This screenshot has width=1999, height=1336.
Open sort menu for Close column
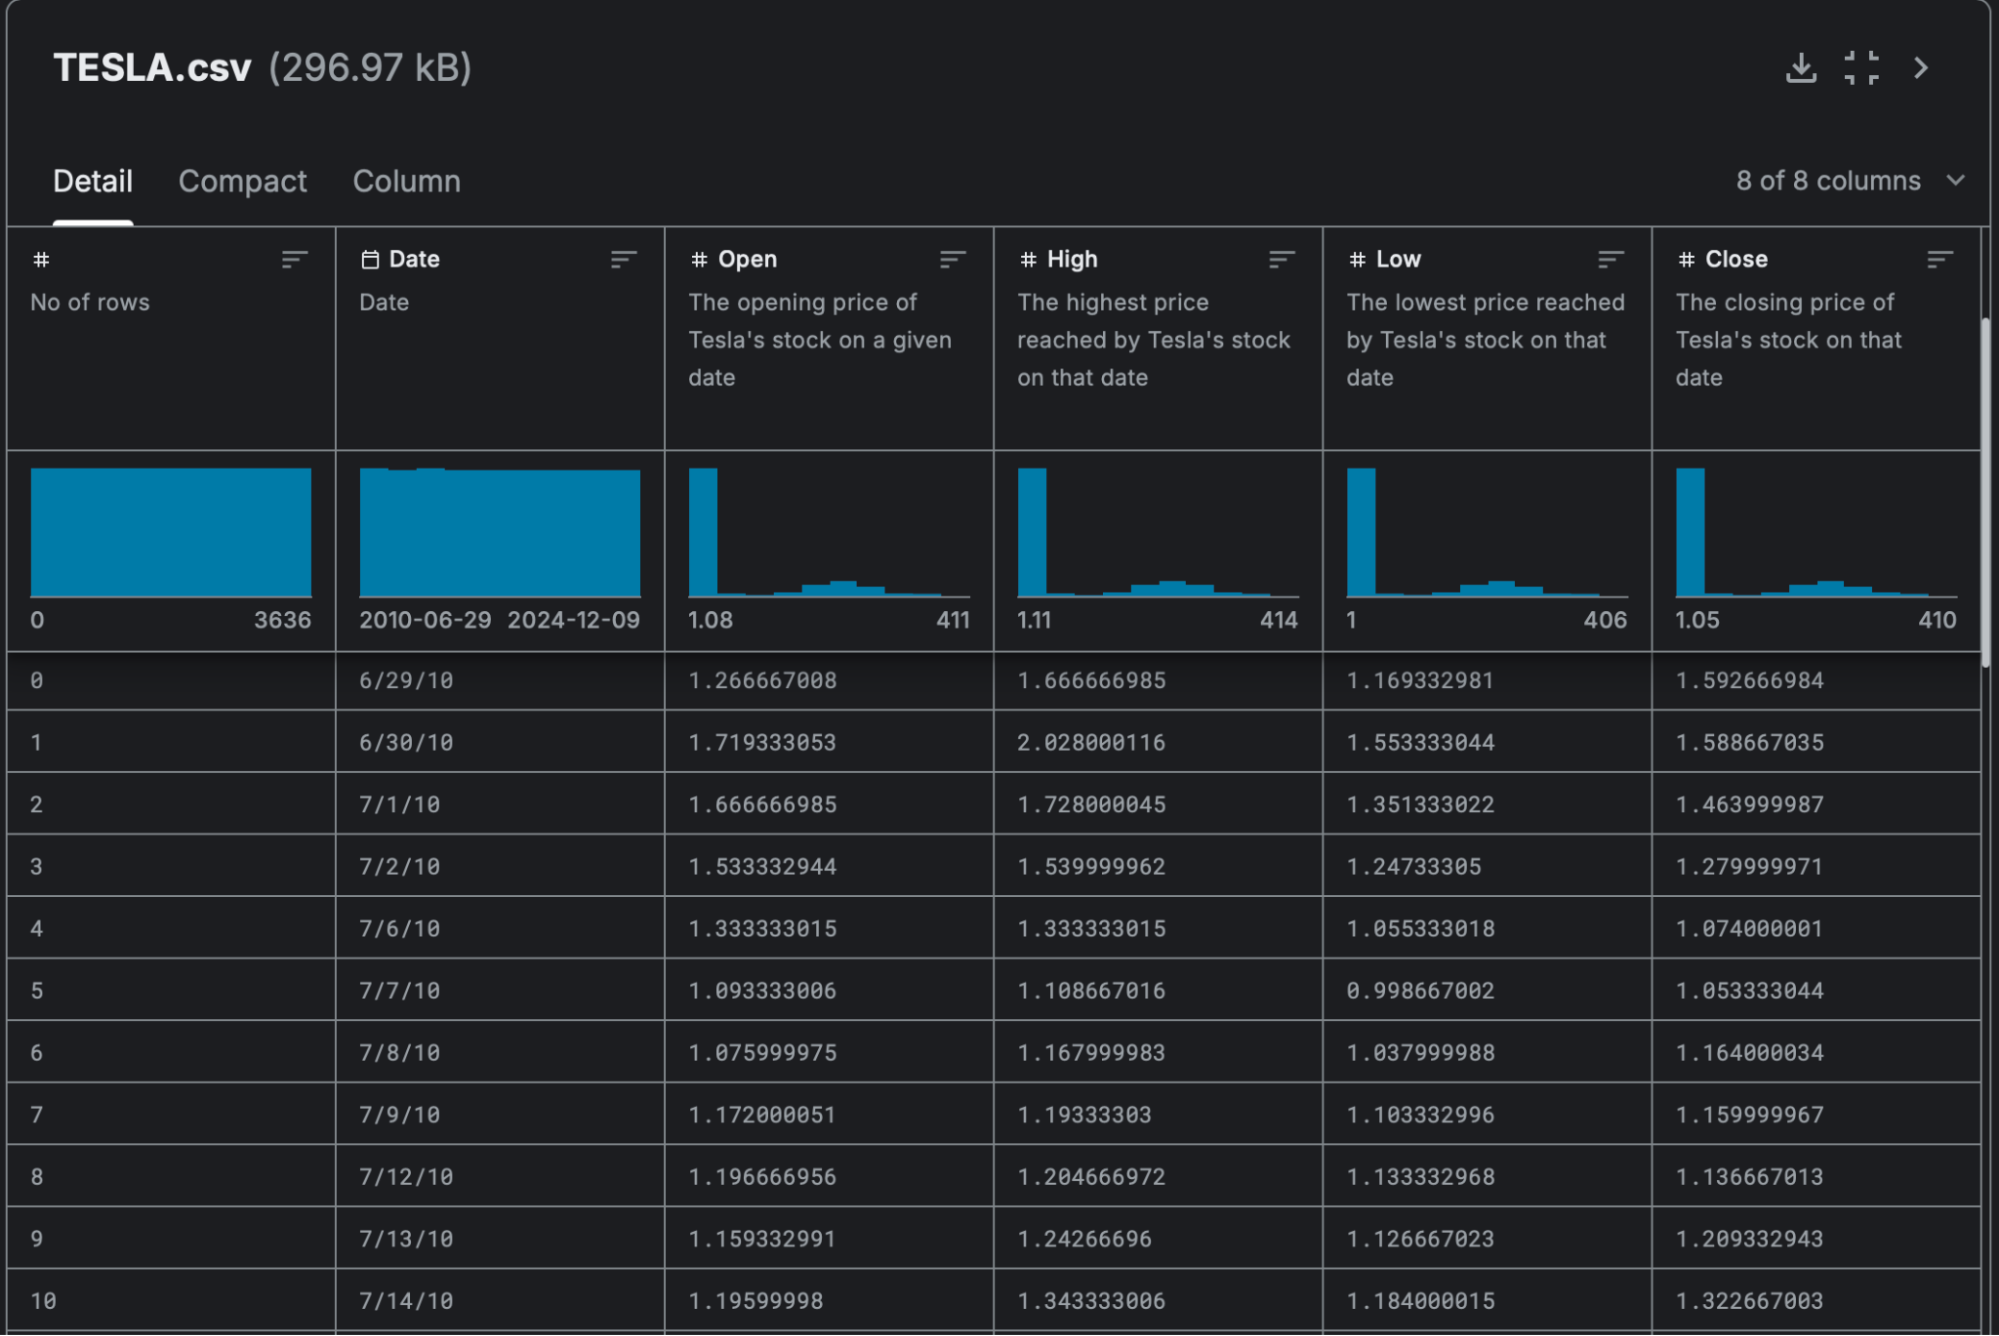[1939, 260]
